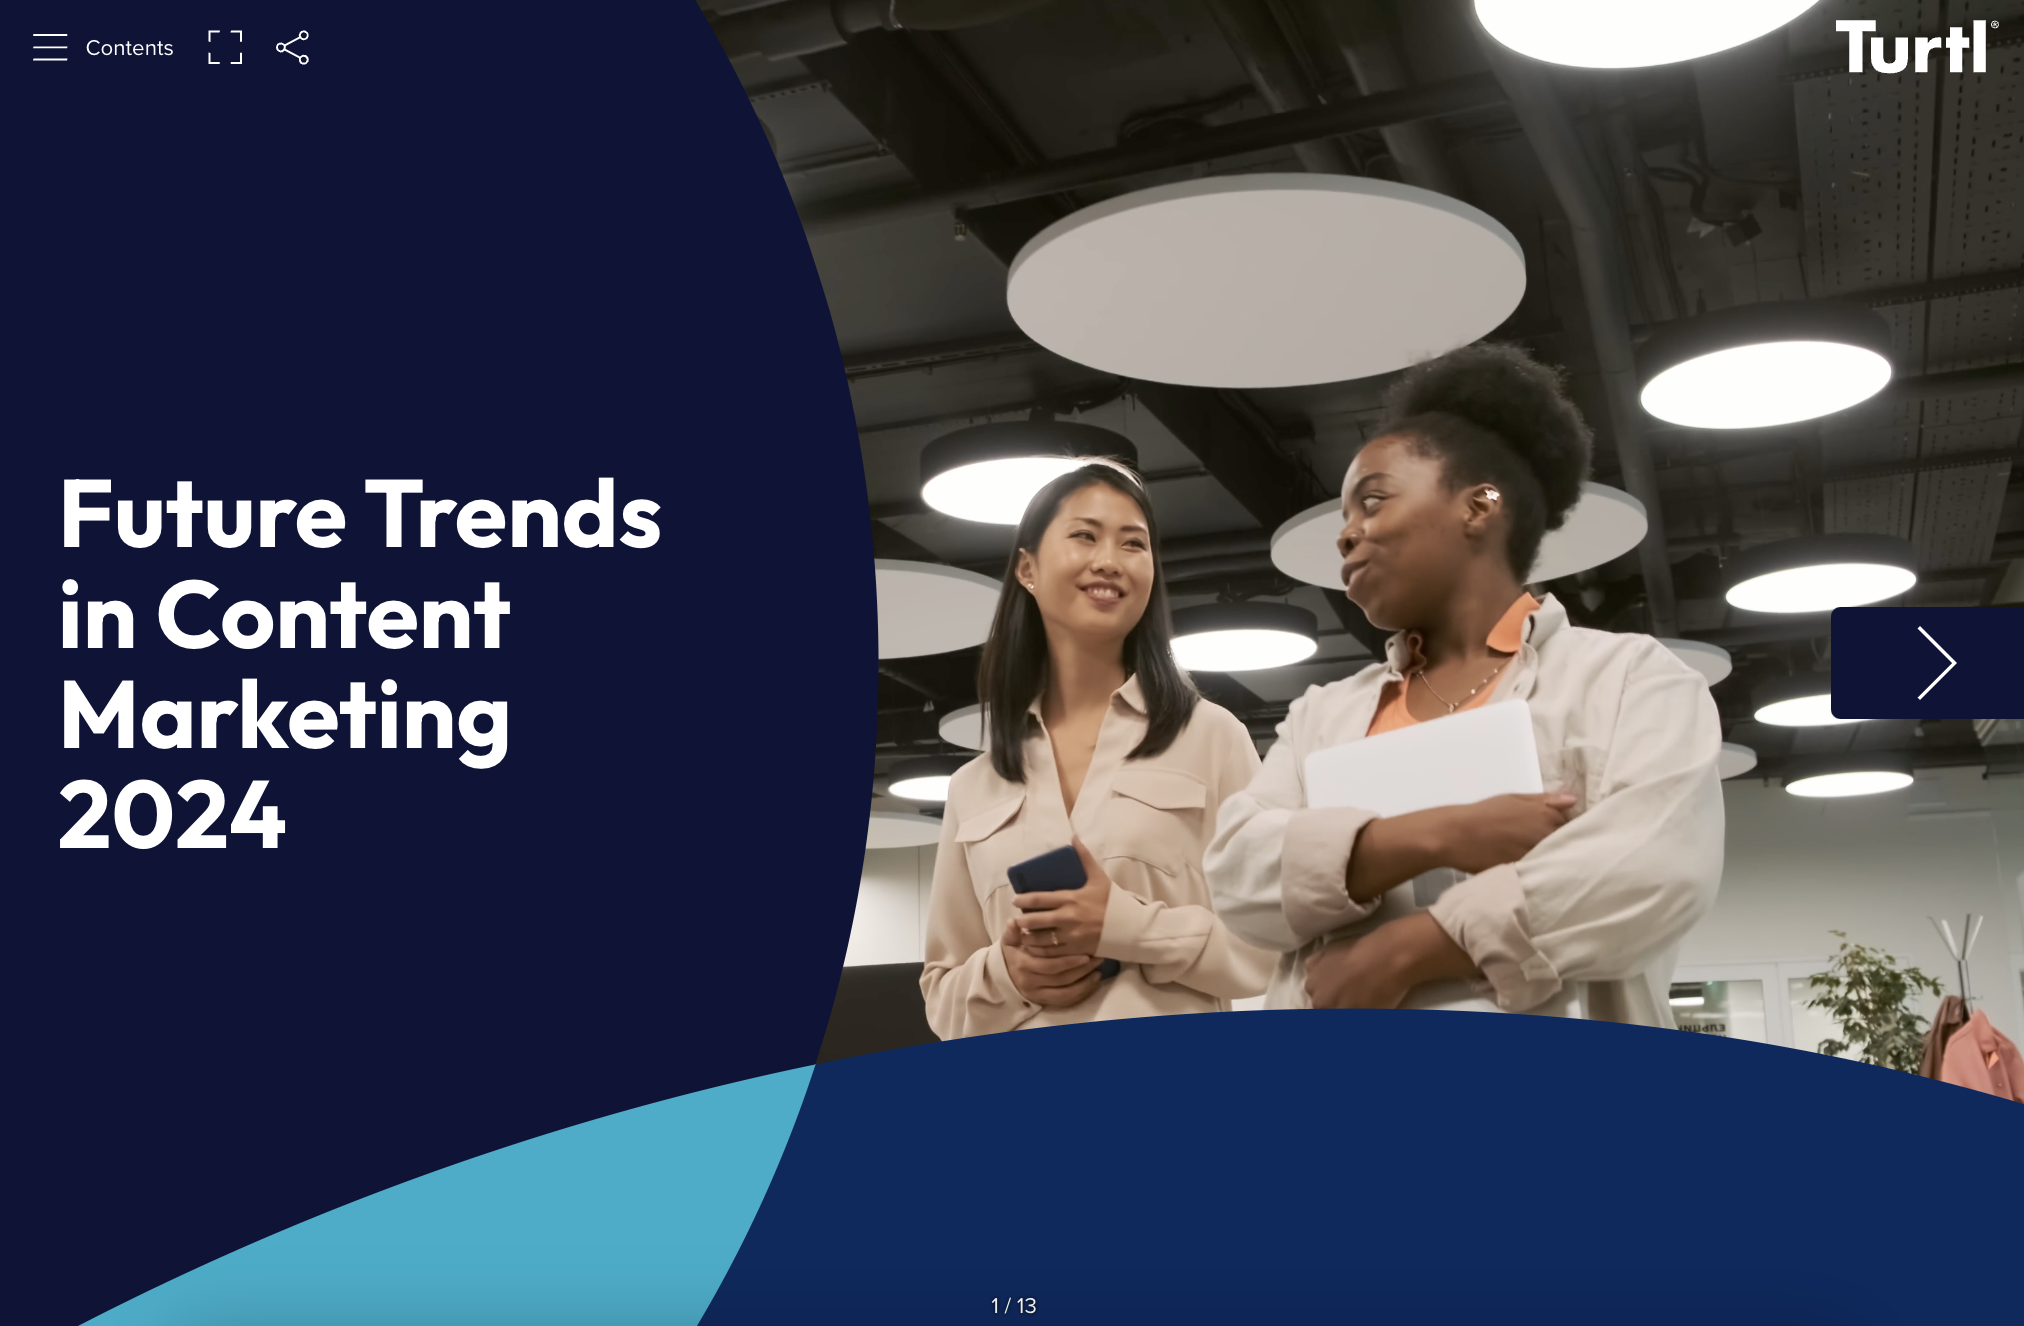
Task: Click the navy curve below photo
Action: pyautogui.click(x=1400, y=1170)
